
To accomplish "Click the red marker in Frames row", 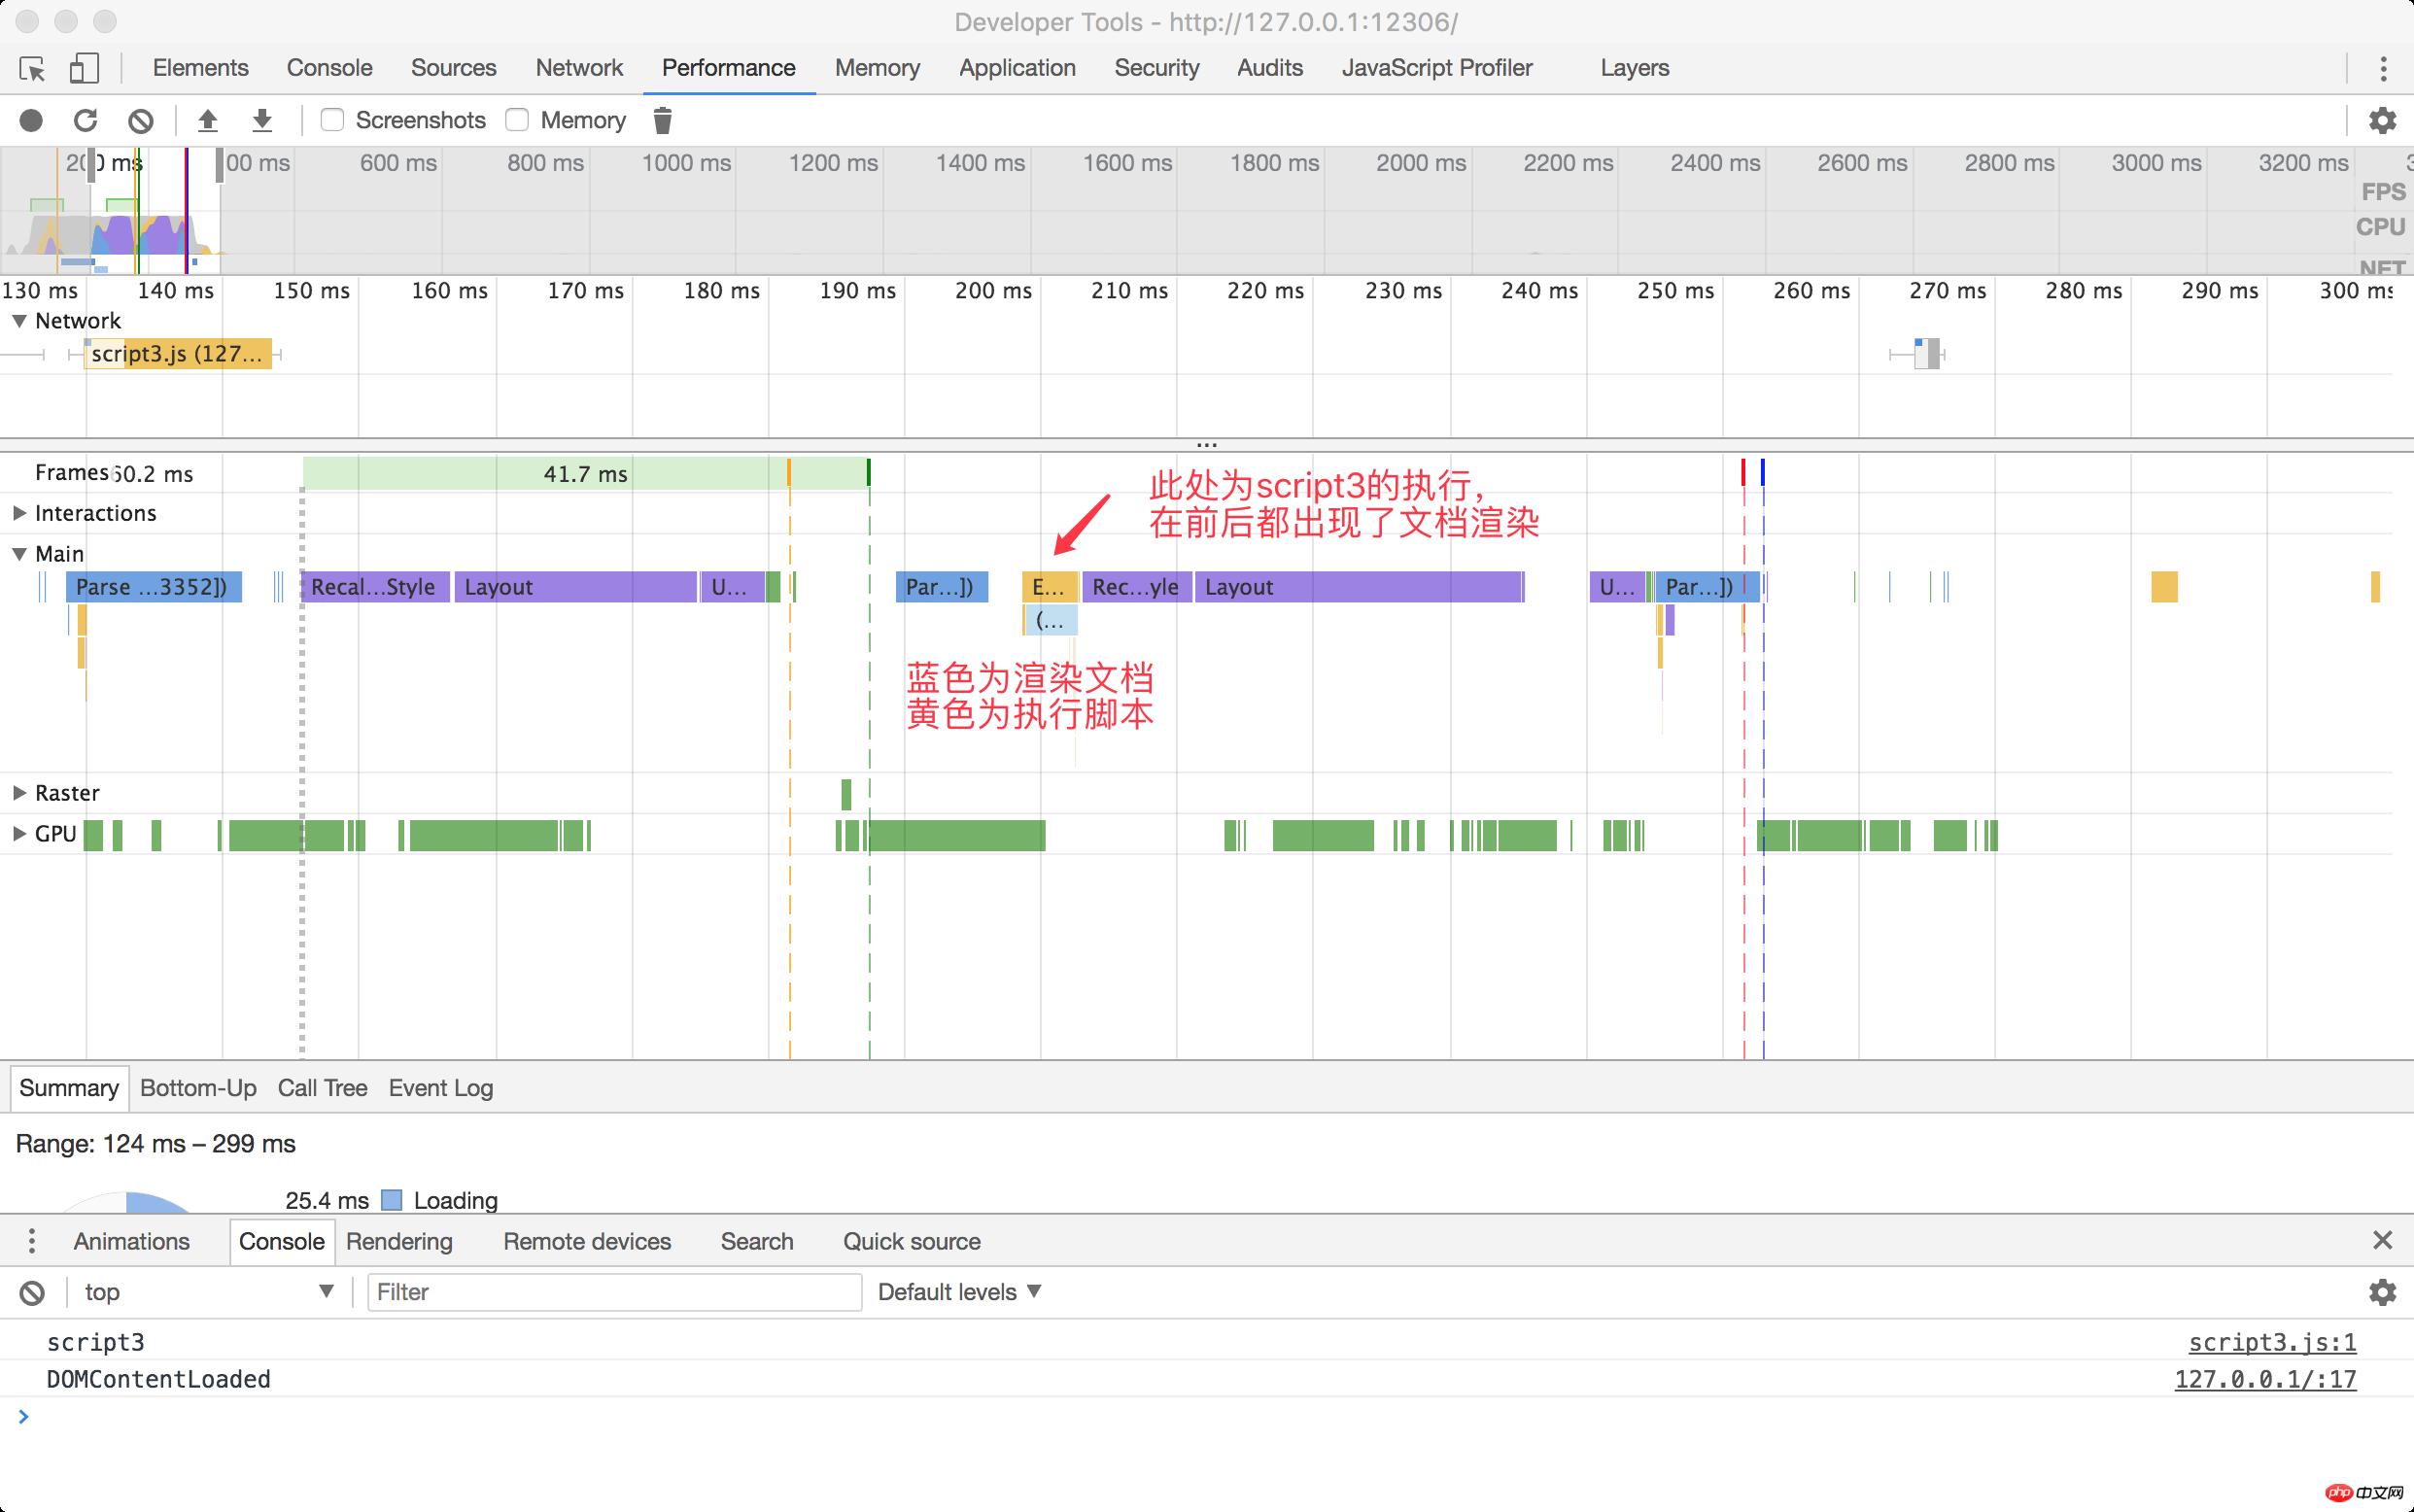I will [x=1743, y=472].
